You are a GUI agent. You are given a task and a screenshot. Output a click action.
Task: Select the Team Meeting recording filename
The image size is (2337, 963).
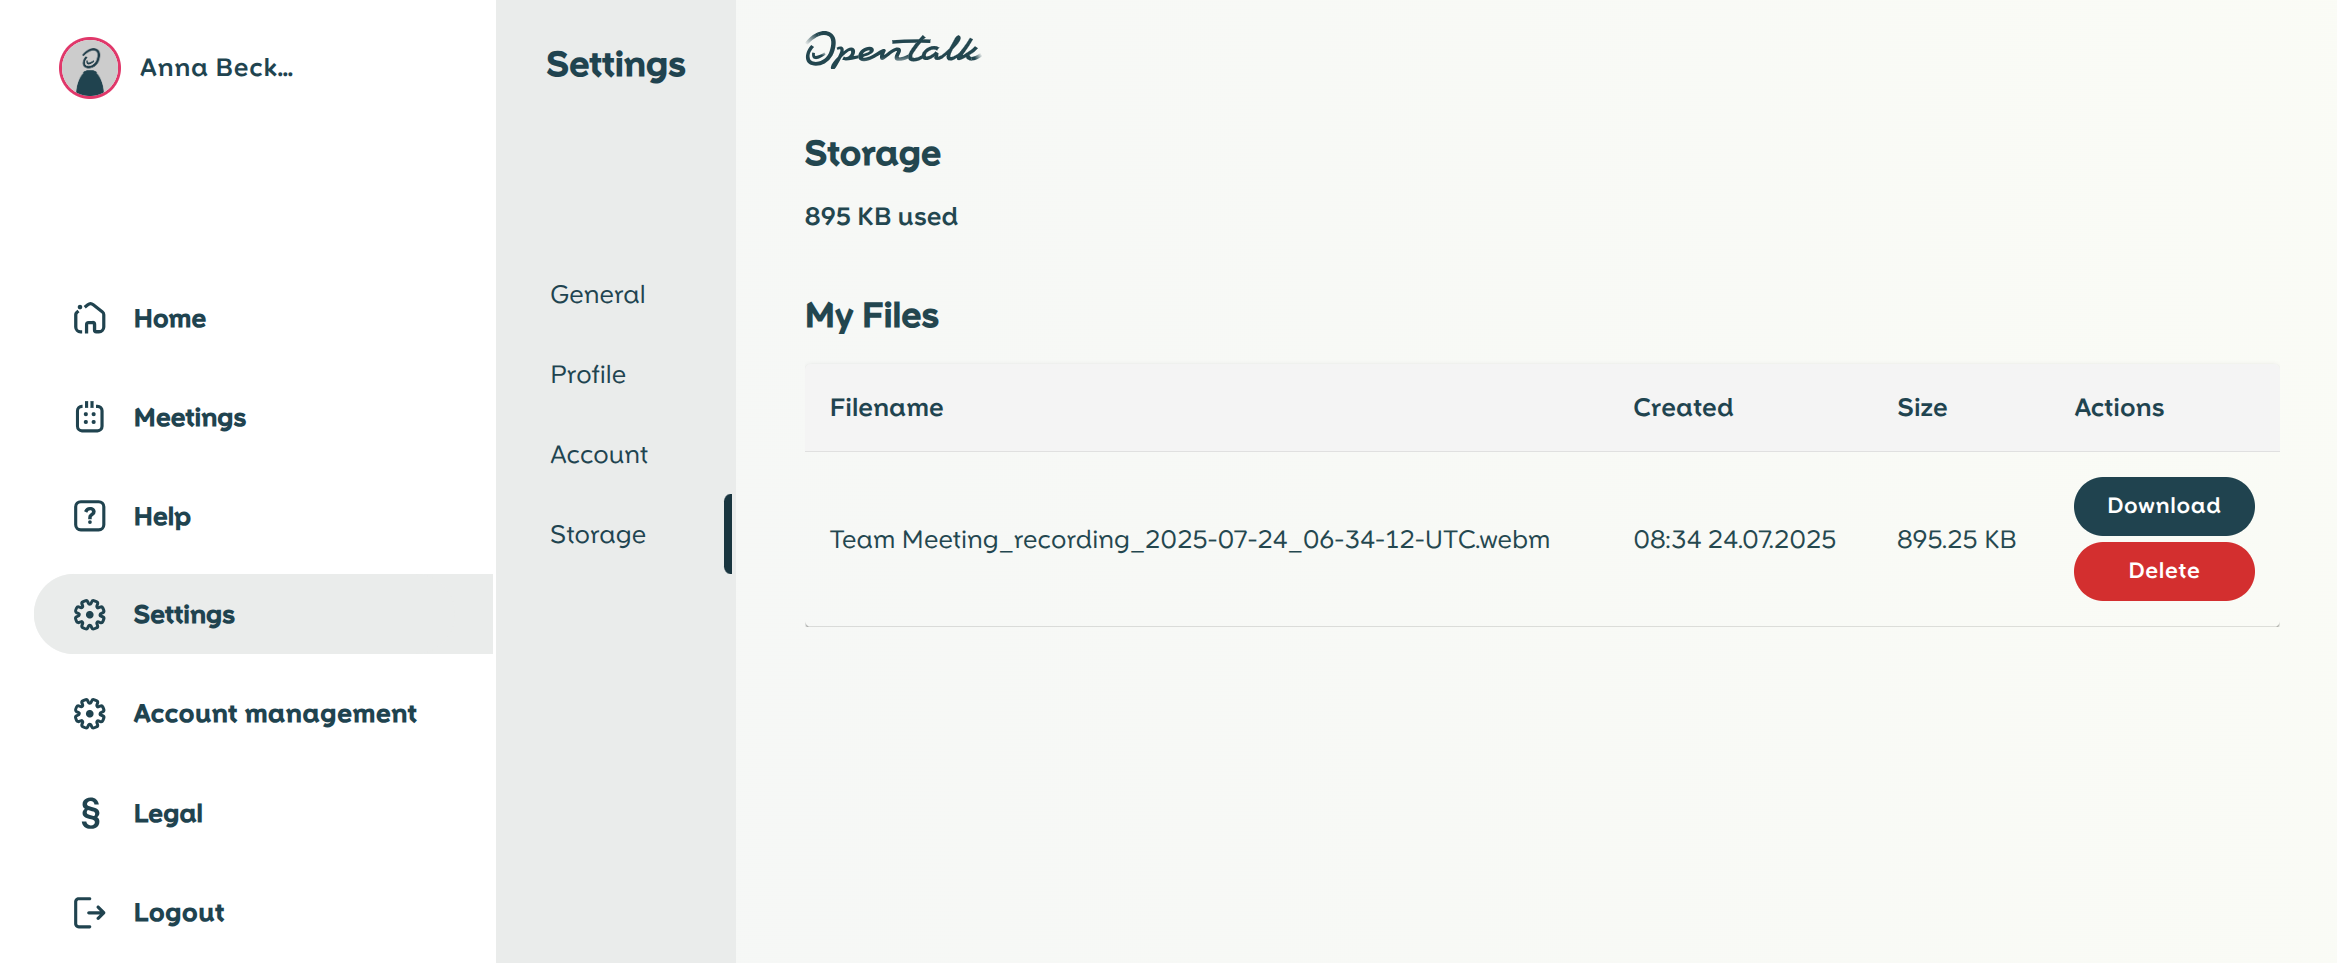tap(1189, 538)
